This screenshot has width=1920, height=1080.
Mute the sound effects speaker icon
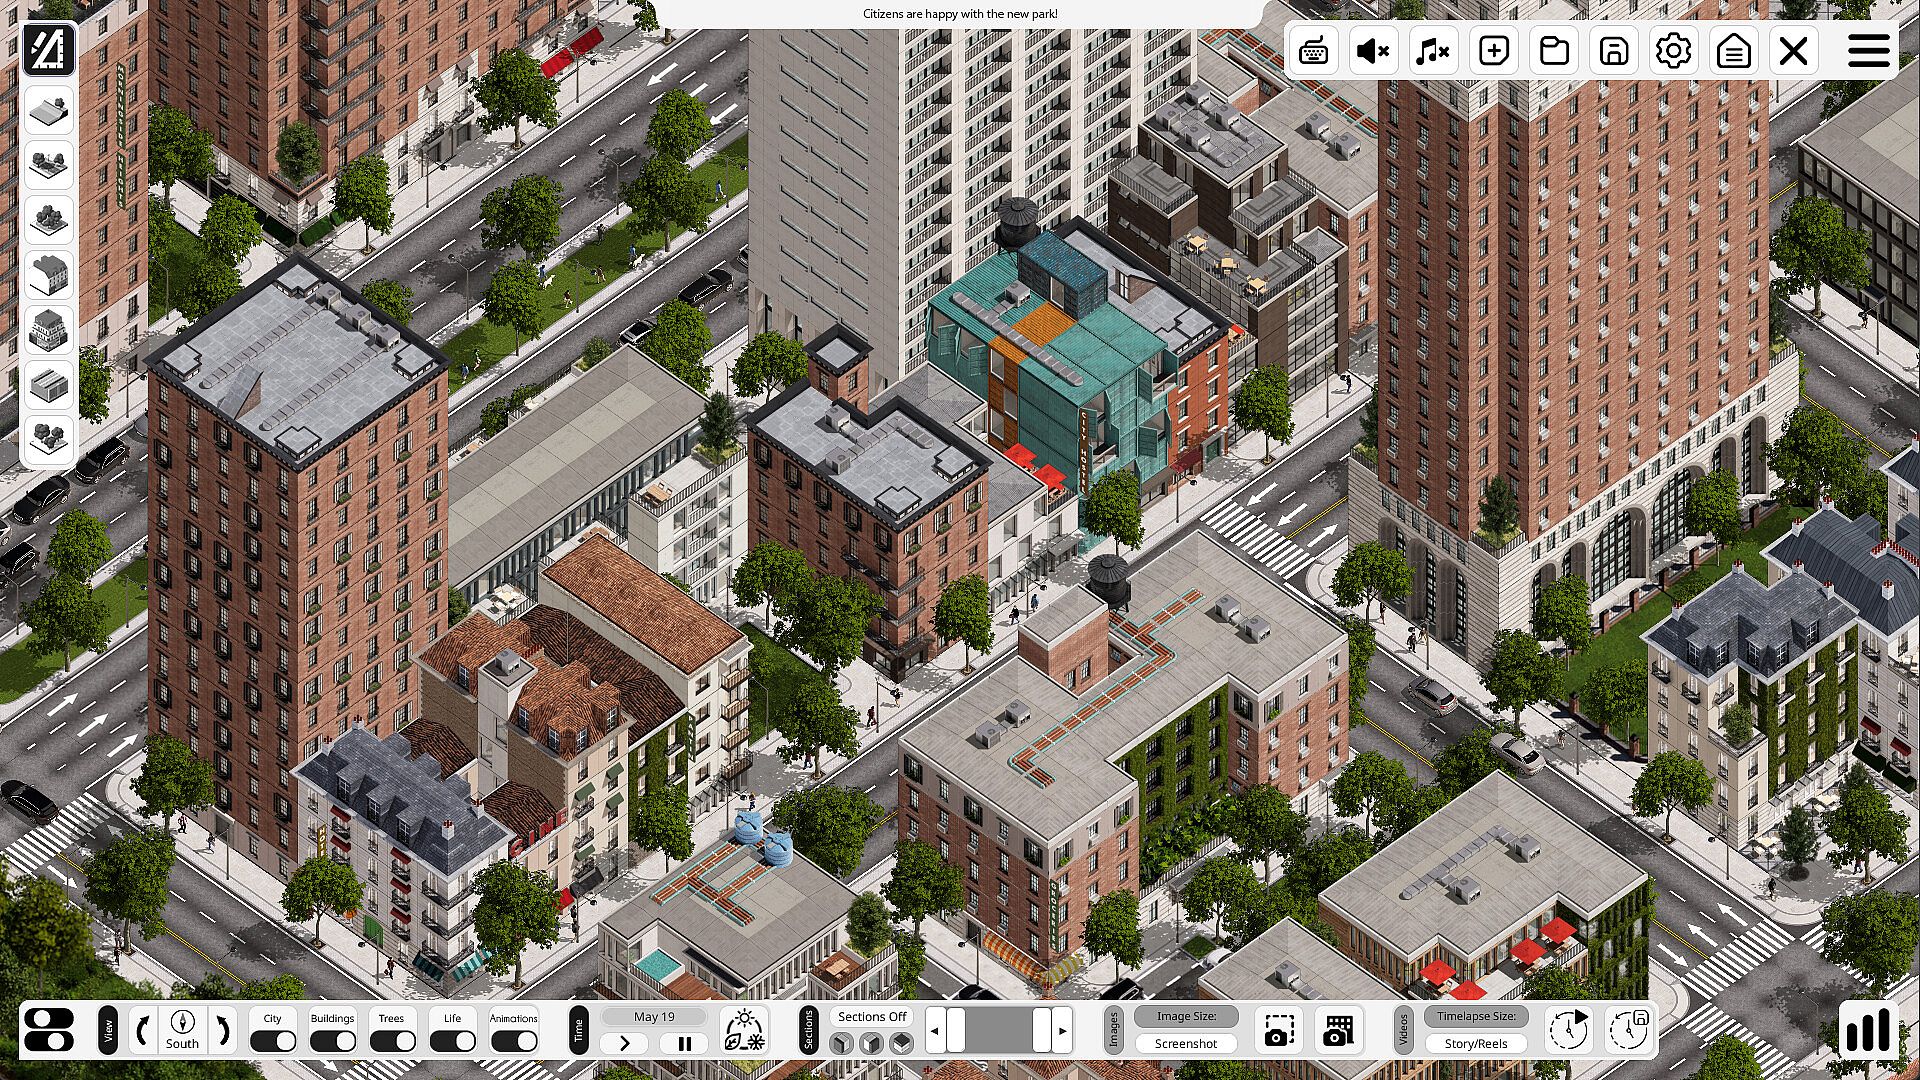click(1373, 51)
